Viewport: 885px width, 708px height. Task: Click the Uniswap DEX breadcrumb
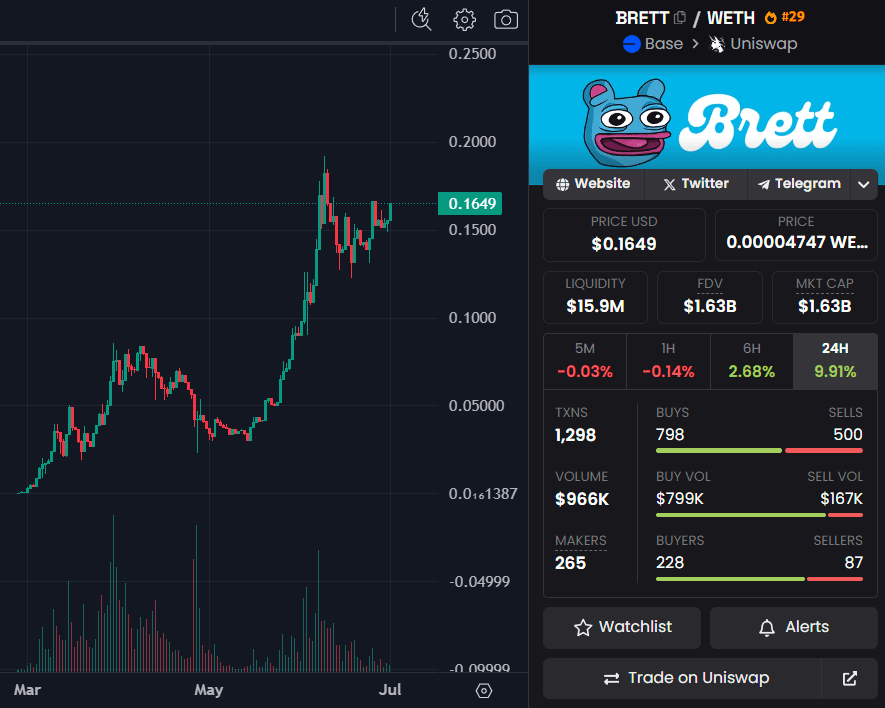click(x=753, y=43)
